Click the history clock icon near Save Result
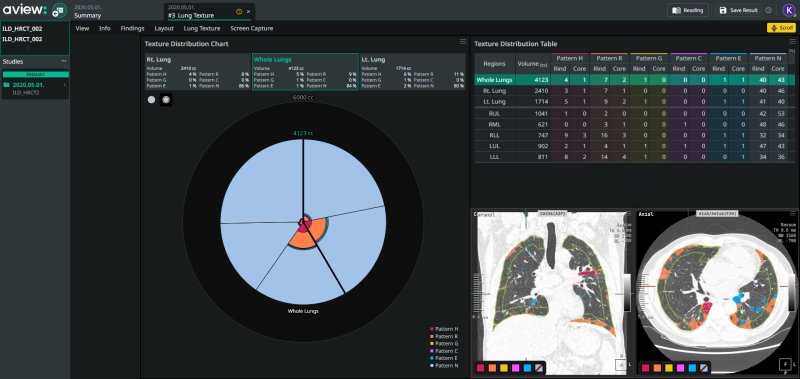The image size is (800, 379). tap(768, 10)
